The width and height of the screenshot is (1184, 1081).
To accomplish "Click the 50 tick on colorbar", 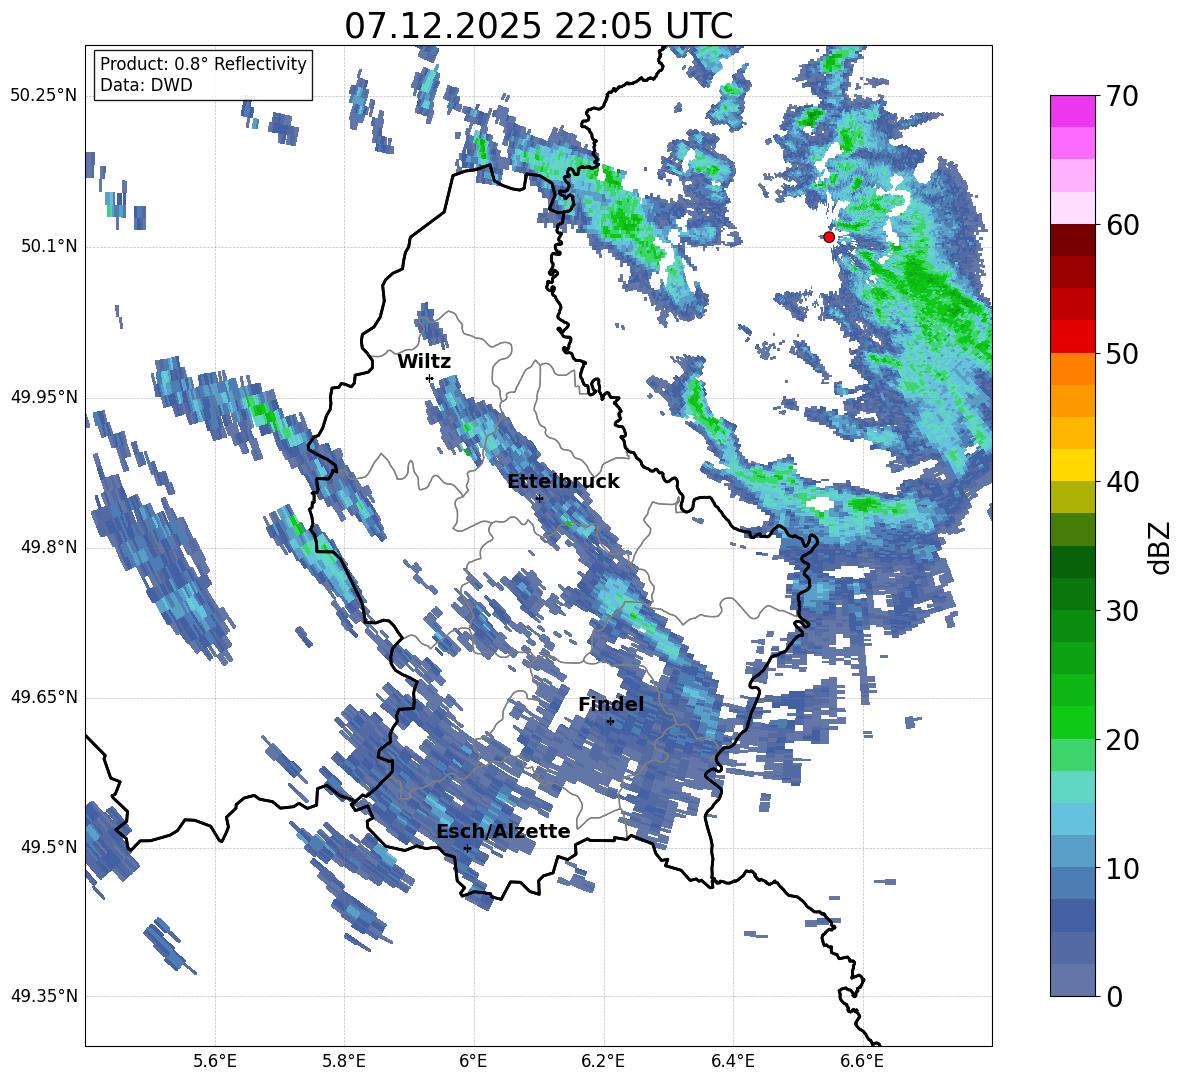I will [x=1121, y=353].
